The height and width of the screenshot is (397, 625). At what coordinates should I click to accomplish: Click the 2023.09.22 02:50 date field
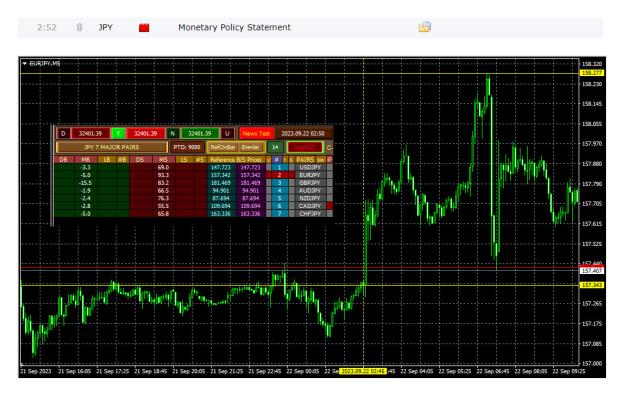pos(303,134)
